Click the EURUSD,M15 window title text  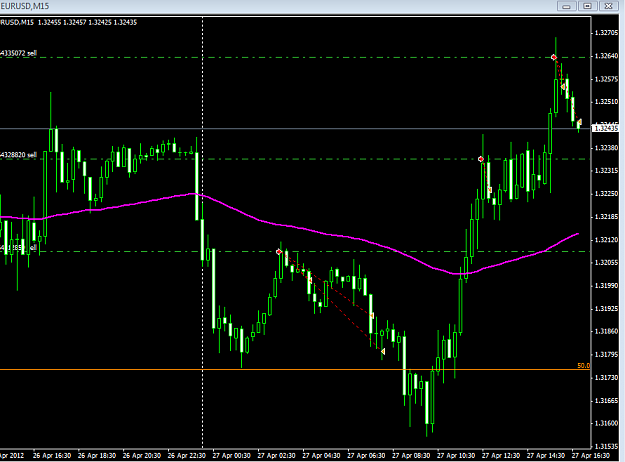(x=25, y=6)
